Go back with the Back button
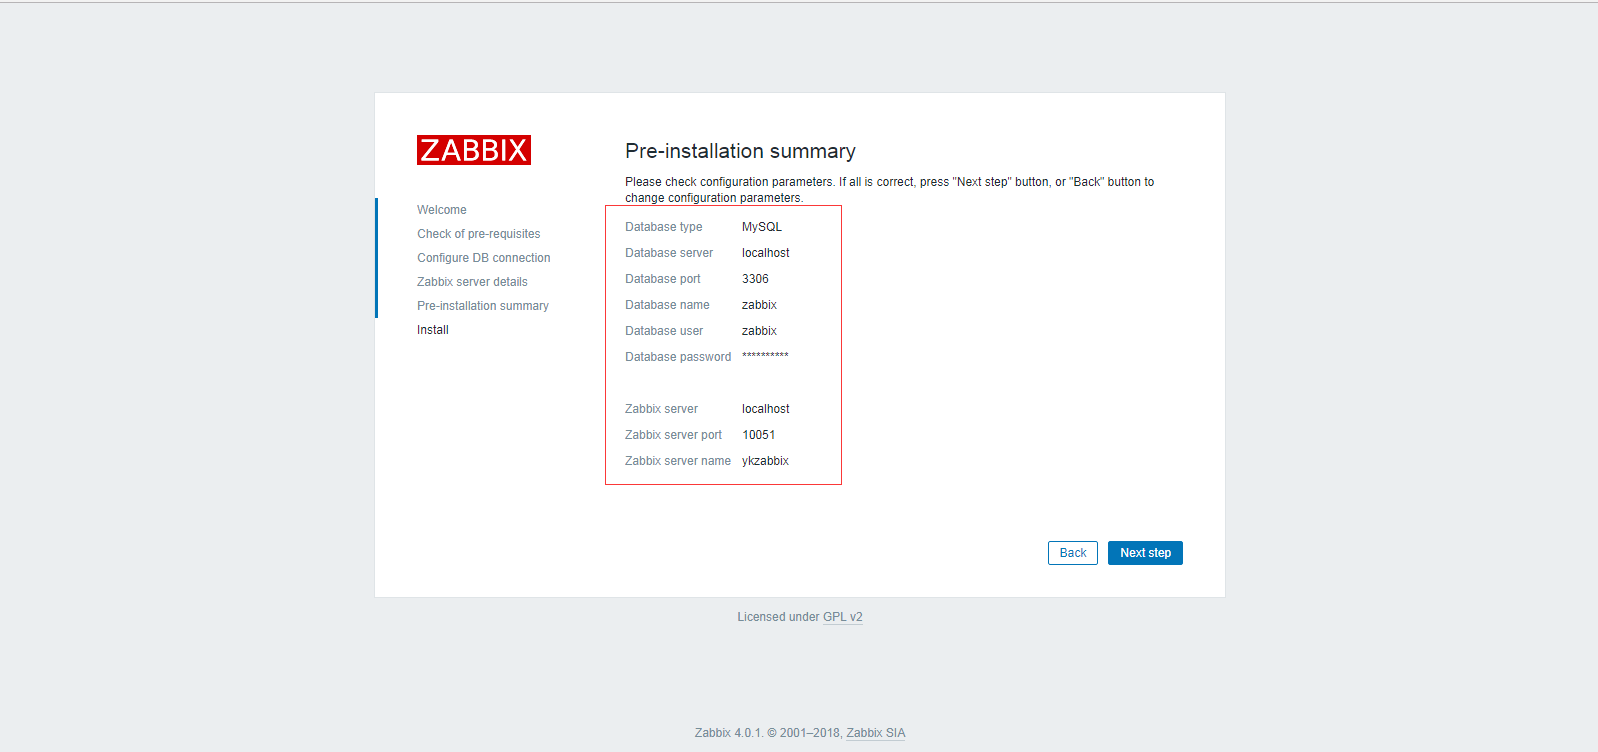 coord(1073,553)
